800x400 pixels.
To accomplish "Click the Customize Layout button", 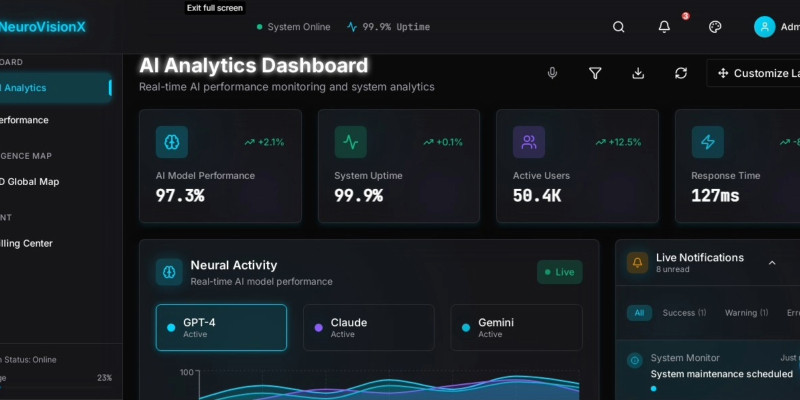I will tap(755, 73).
